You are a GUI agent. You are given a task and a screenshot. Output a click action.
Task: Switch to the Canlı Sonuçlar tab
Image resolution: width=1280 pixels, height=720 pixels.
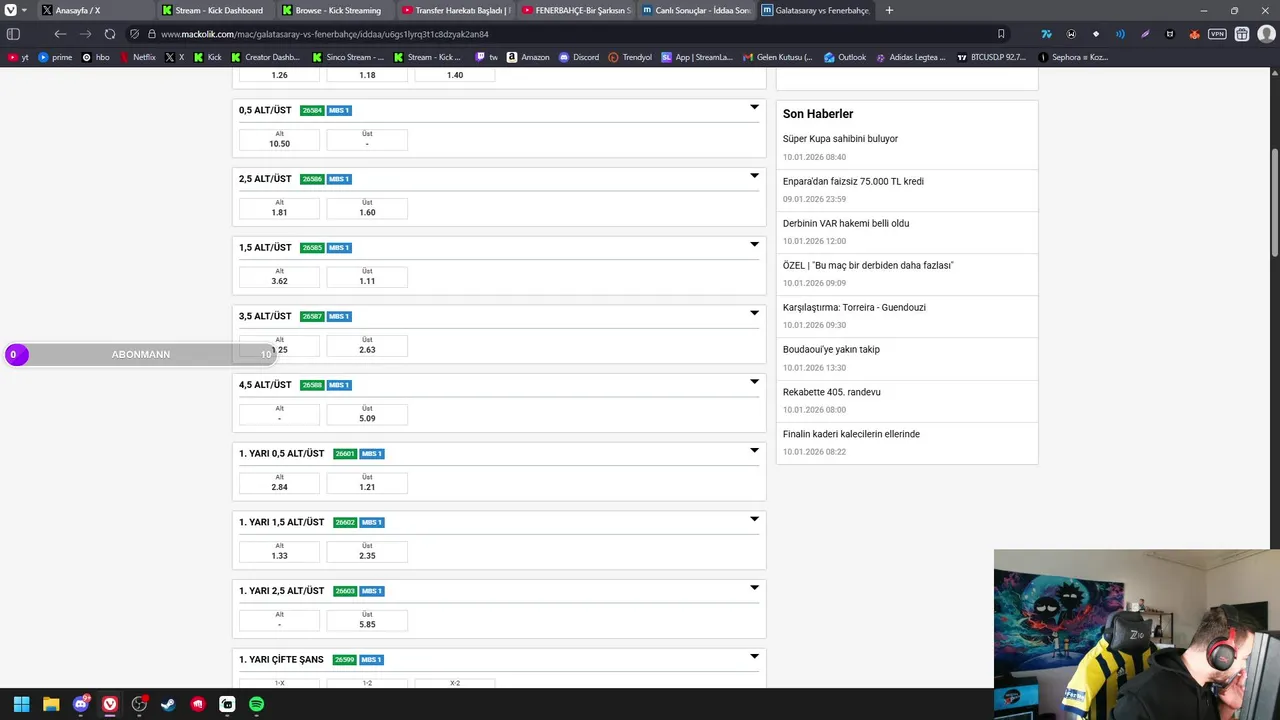[x=695, y=10]
